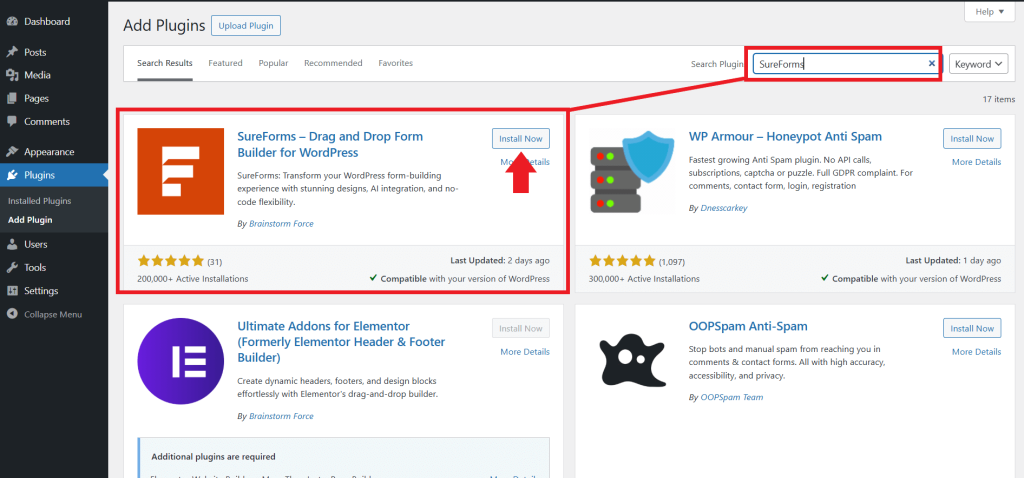Select the Add Plugin submenu item

point(30,220)
